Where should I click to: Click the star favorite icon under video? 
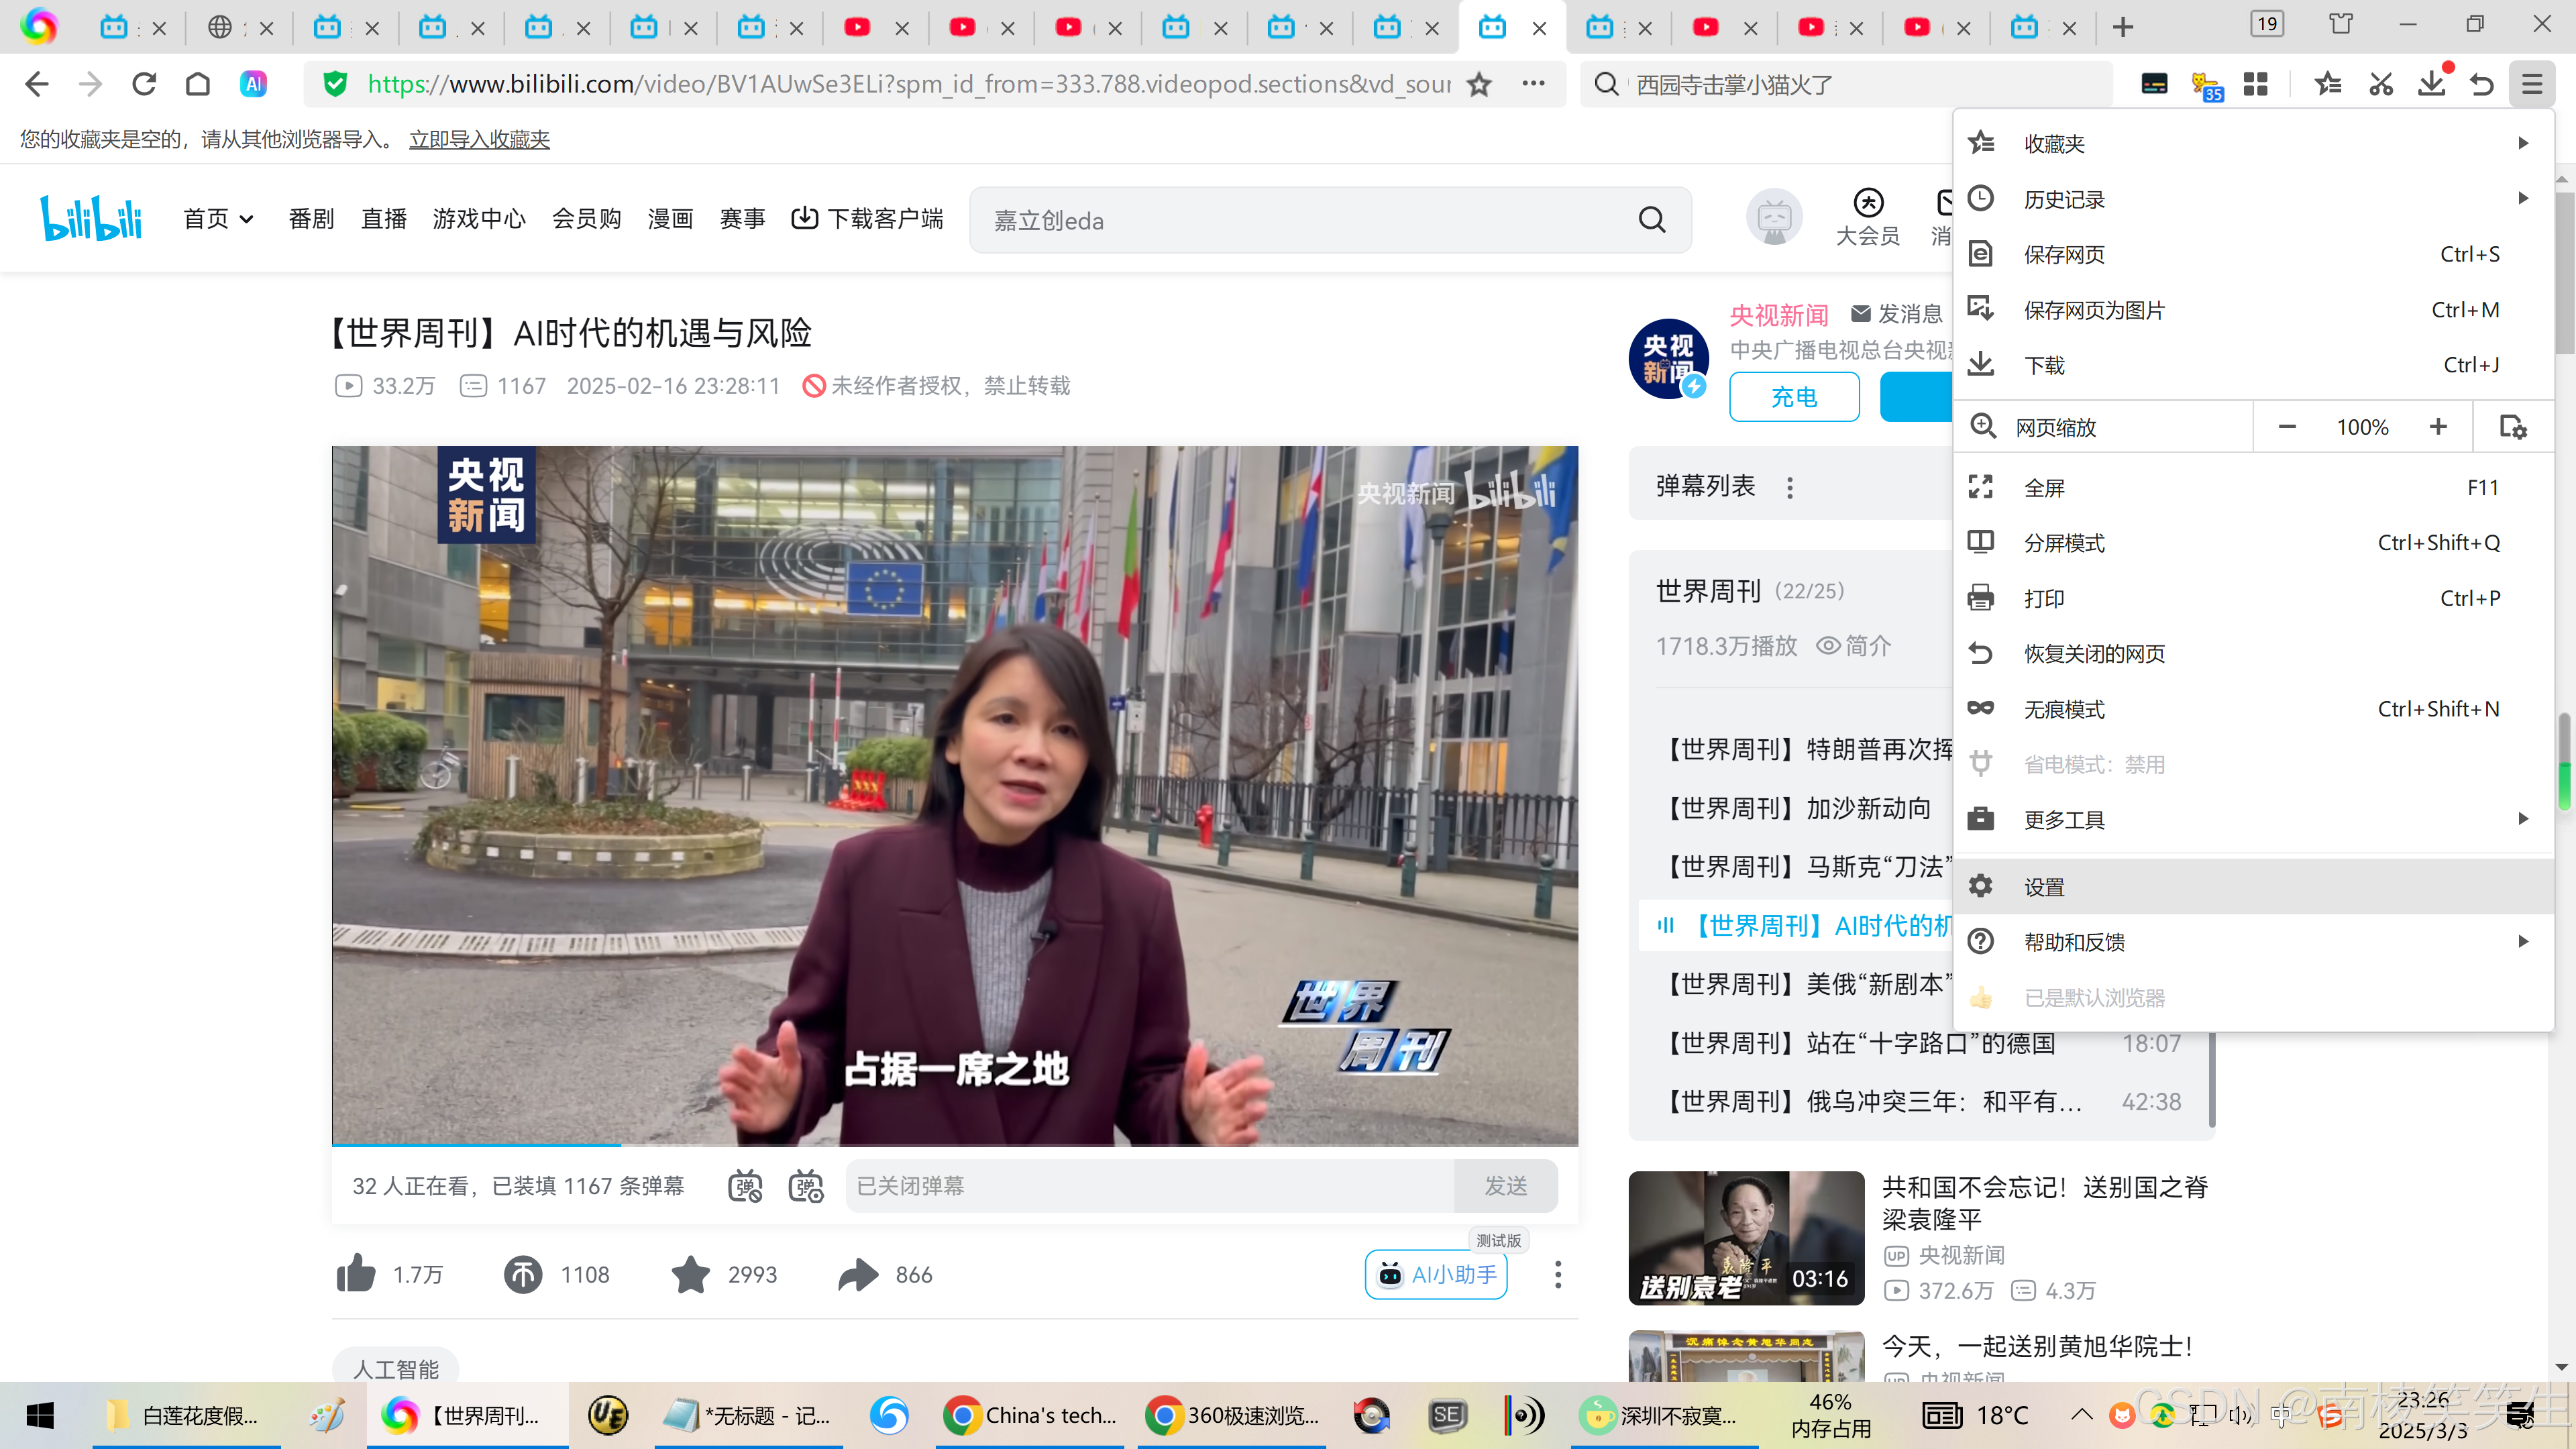click(x=690, y=1274)
